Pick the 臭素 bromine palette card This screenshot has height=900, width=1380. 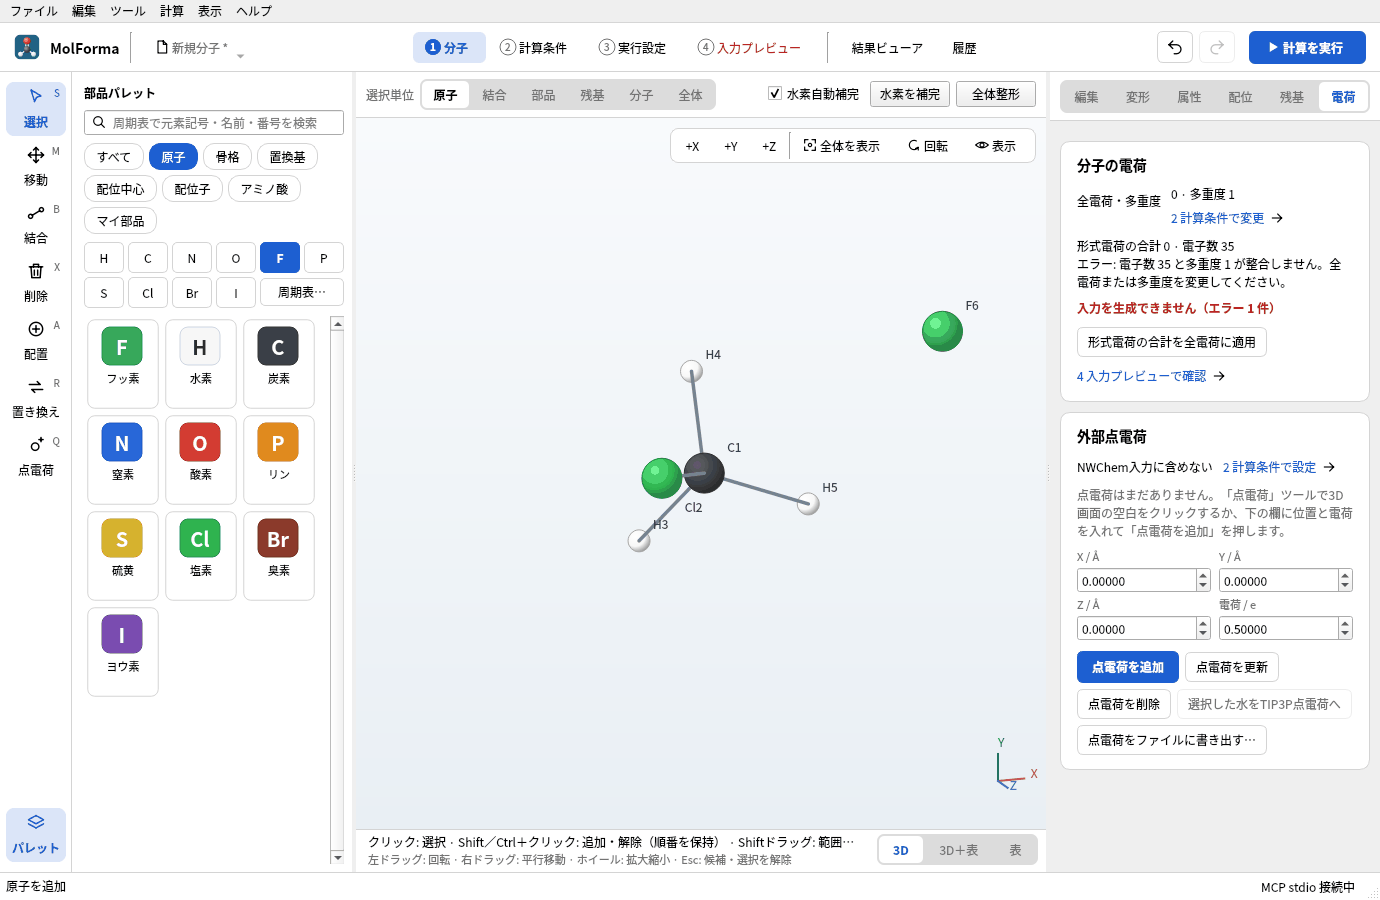[x=279, y=555]
